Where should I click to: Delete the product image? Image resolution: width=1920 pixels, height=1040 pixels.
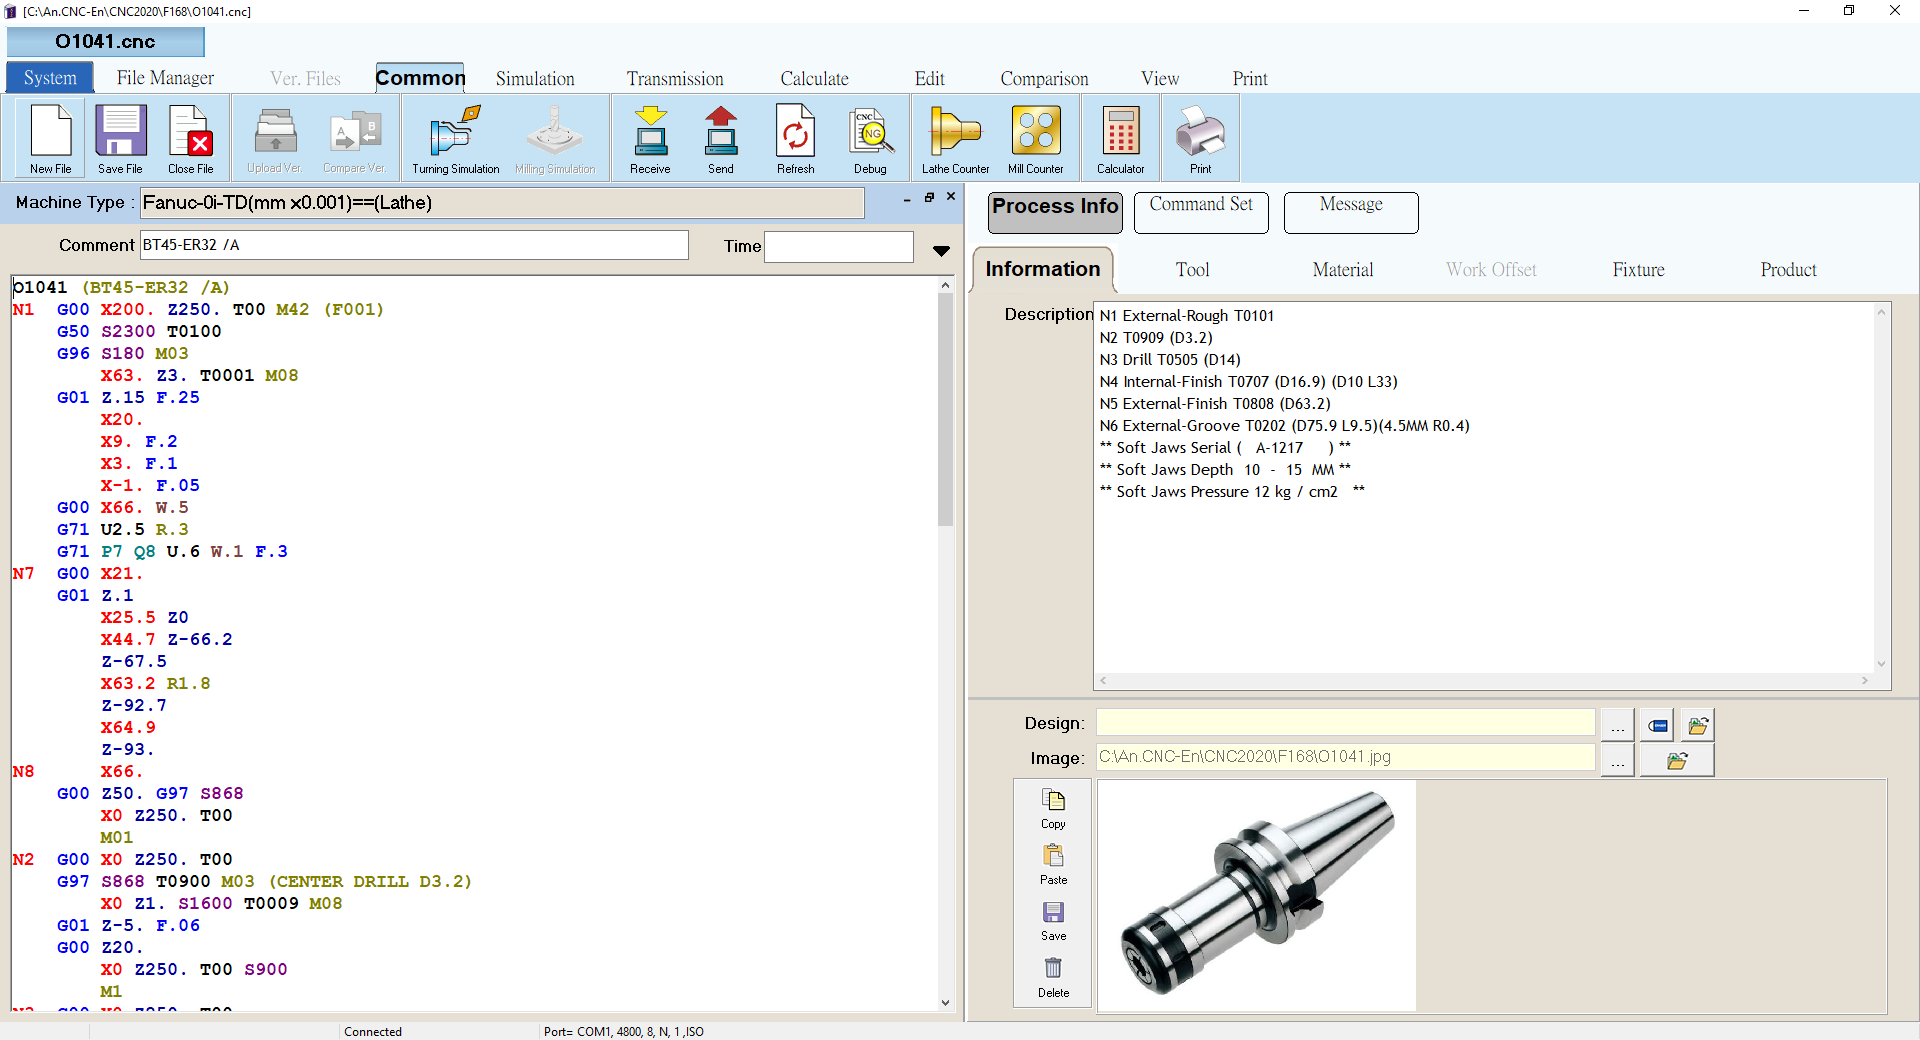[1053, 977]
